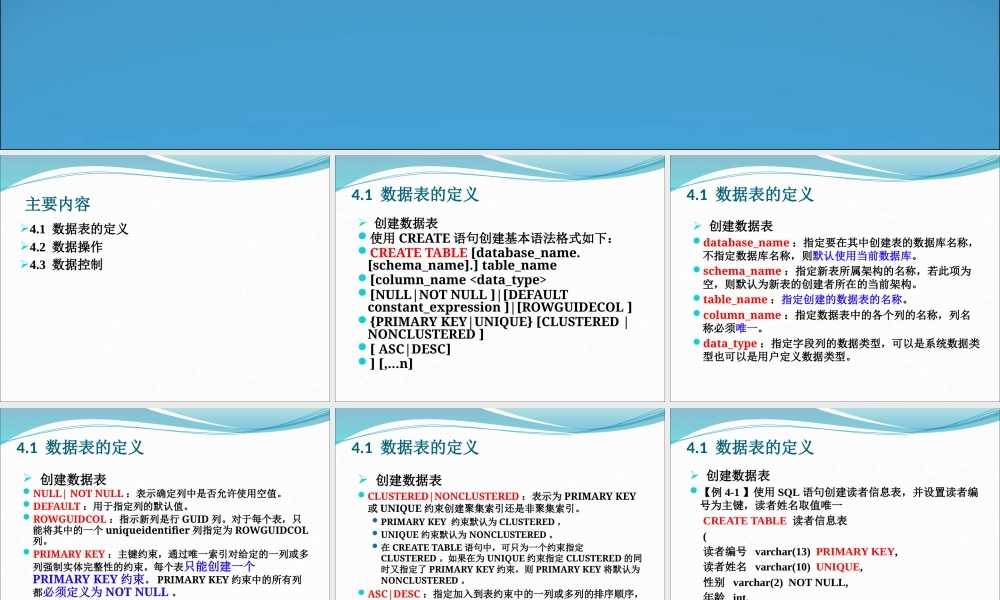1000x600 pixels.
Task: Click the 【例 4-1】使用 SQL 语句 line
Action: coord(839,492)
